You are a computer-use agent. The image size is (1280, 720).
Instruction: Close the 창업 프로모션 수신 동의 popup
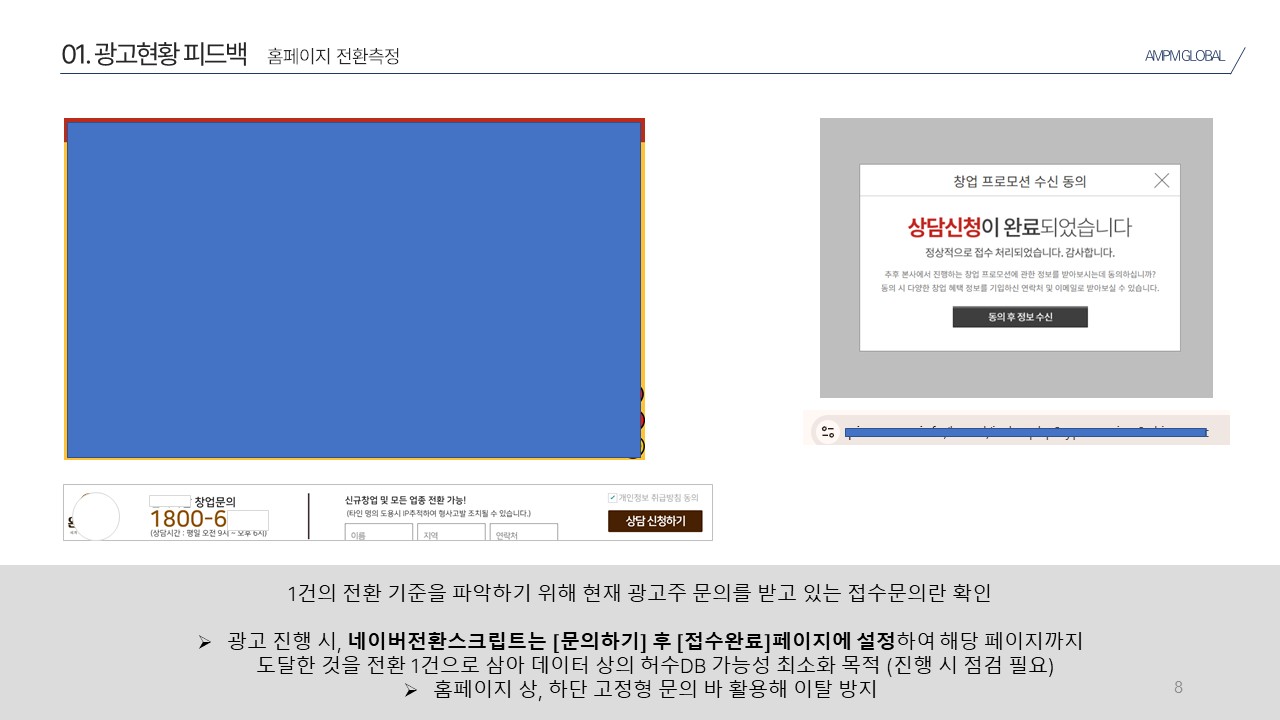click(1161, 181)
